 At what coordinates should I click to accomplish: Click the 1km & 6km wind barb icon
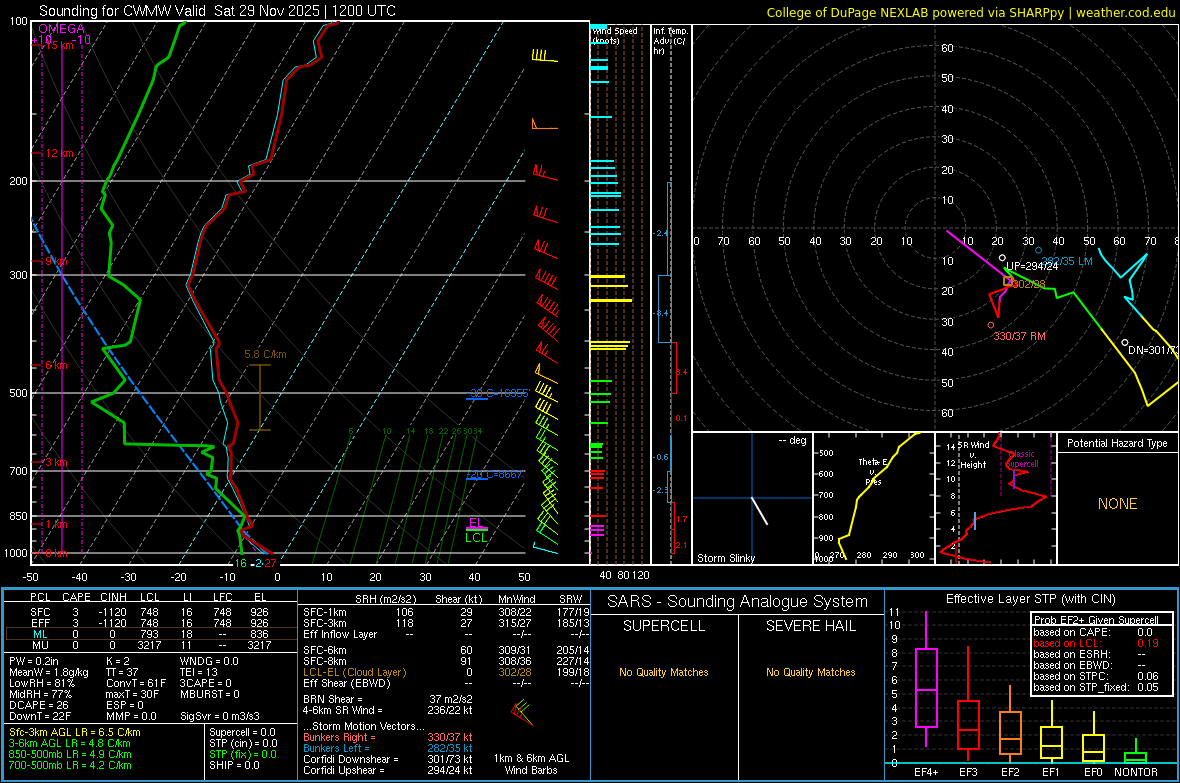coord(521,712)
